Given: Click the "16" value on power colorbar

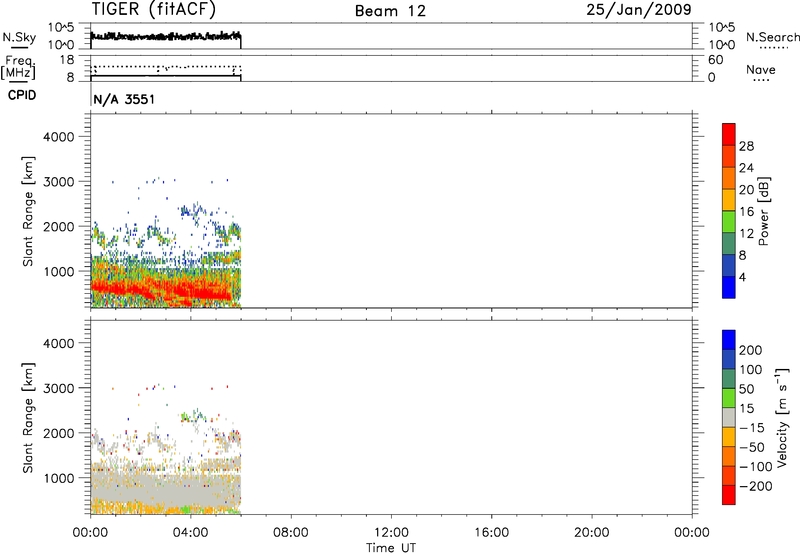Looking at the screenshot, I should 746,212.
